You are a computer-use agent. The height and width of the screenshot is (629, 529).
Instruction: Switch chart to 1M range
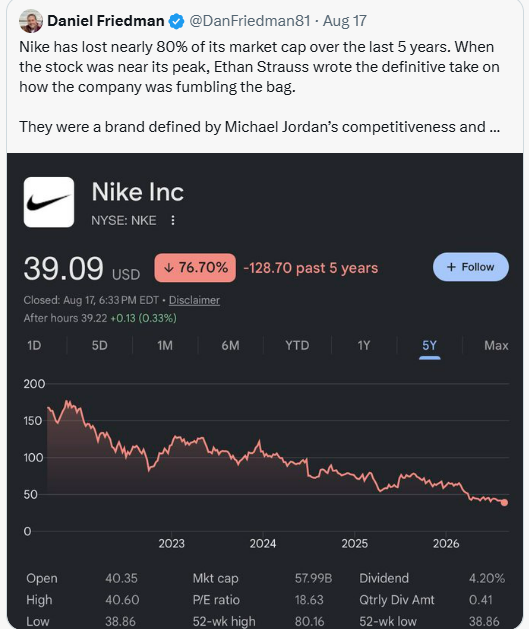coord(165,345)
